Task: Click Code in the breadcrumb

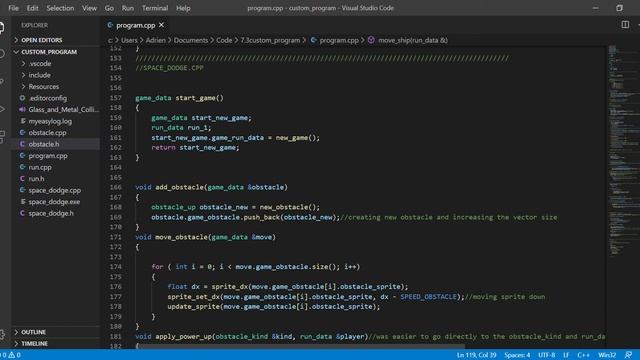Action: (x=224, y=40)
